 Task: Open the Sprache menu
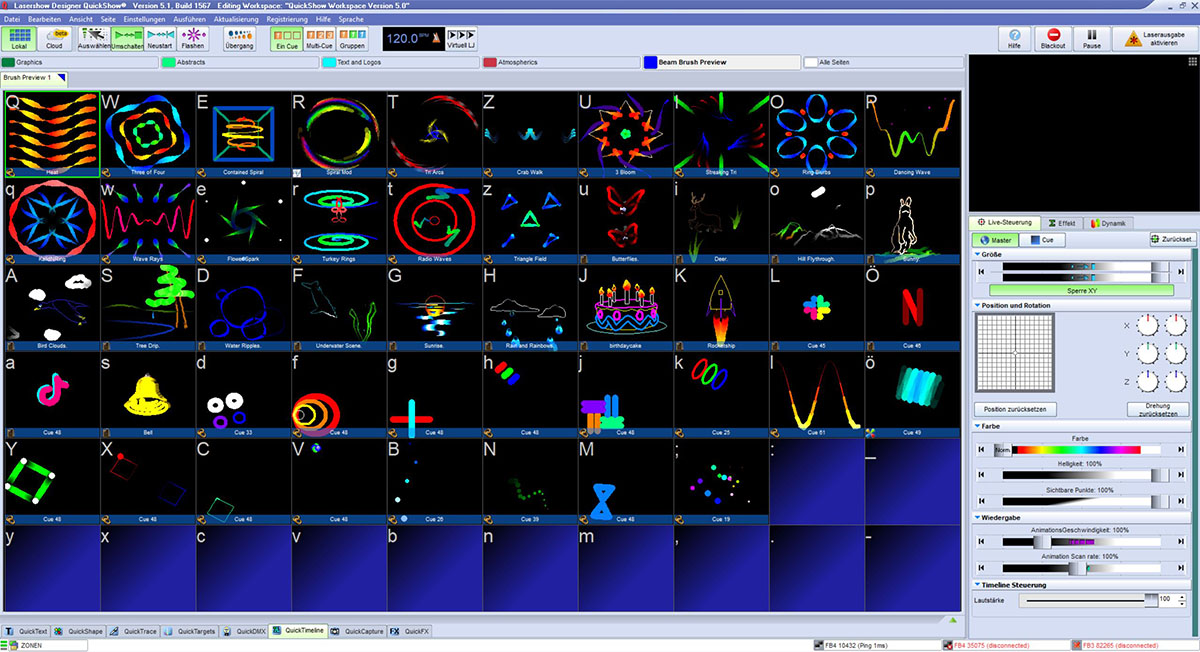pos(351,19)
